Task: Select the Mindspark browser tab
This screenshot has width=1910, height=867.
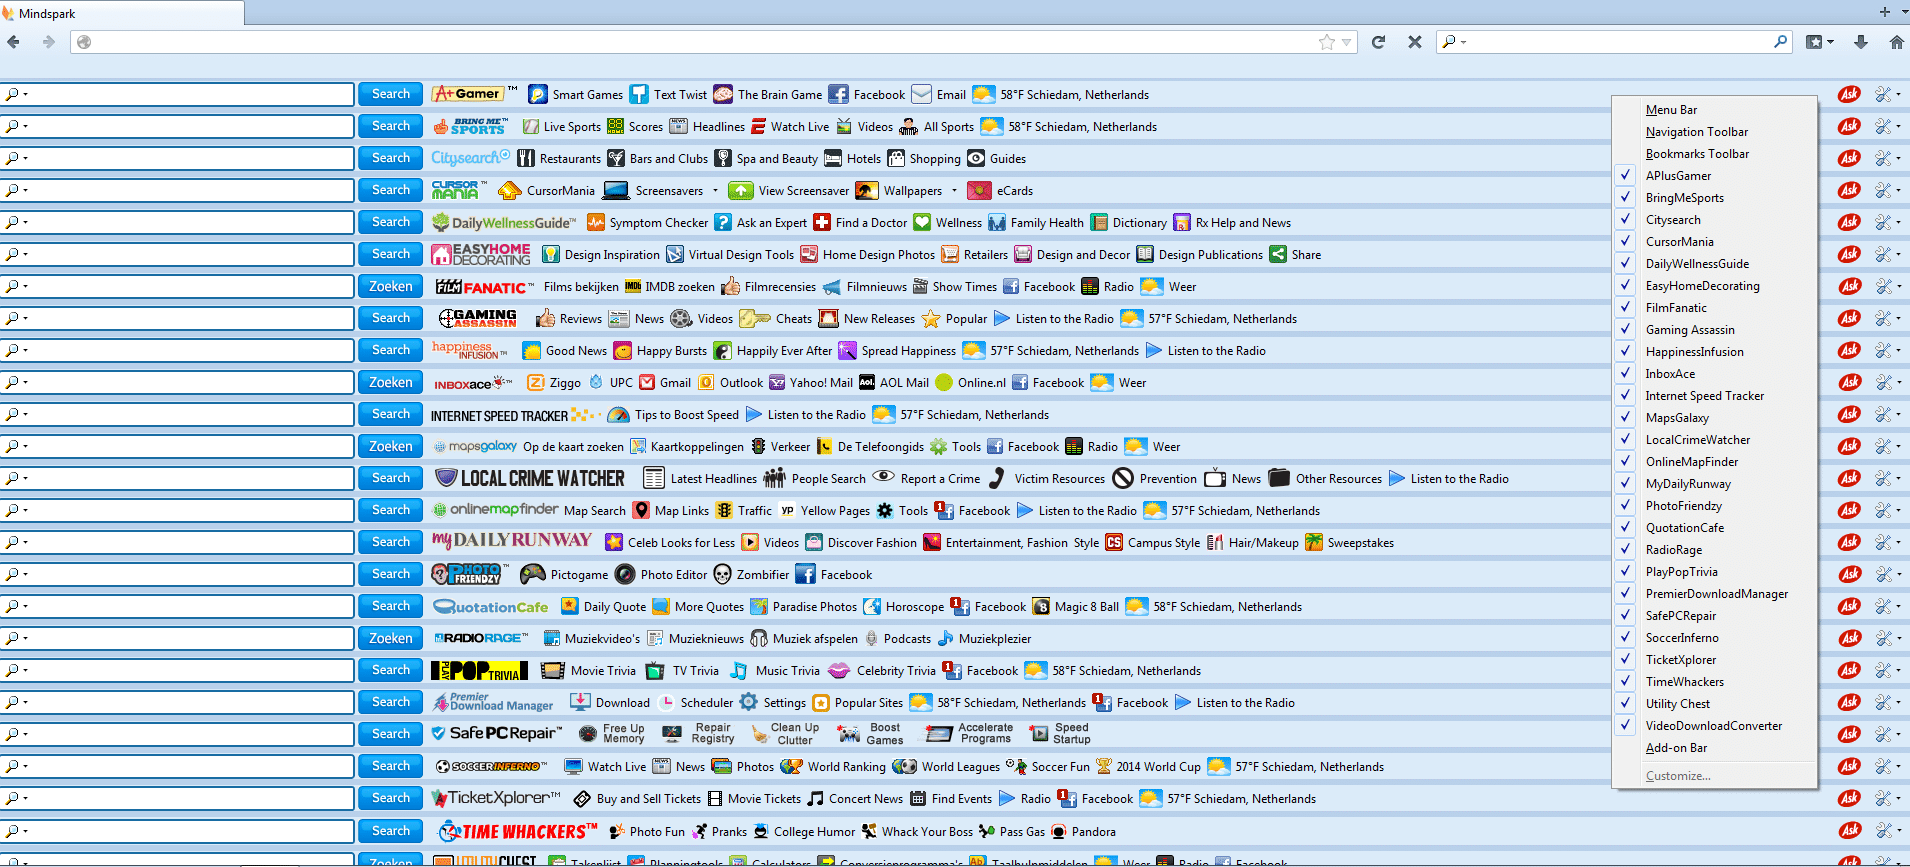Action: pyautogui.click(x=122, y=13)
